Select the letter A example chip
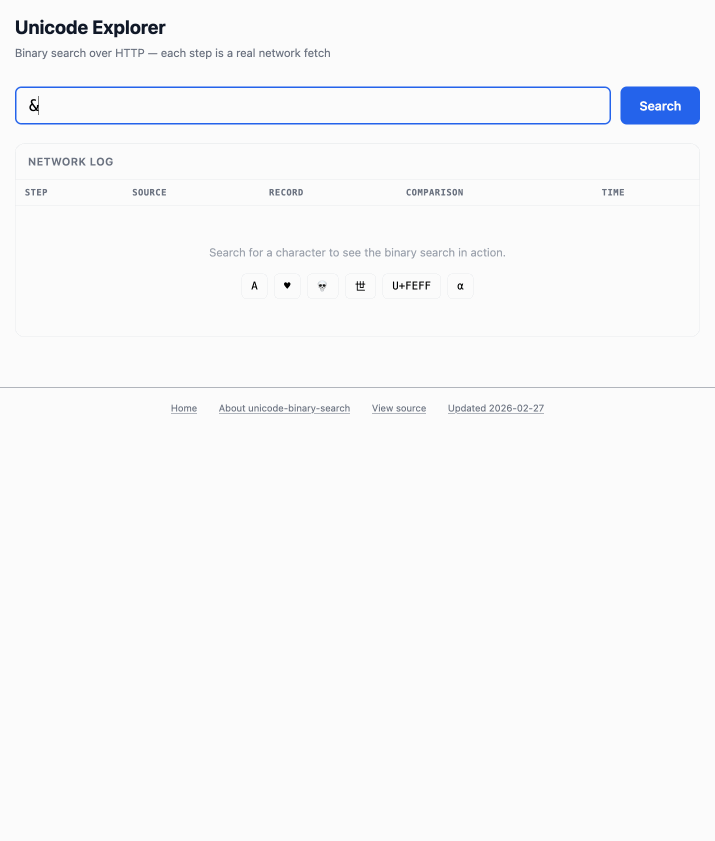 [x=254, y=286]
